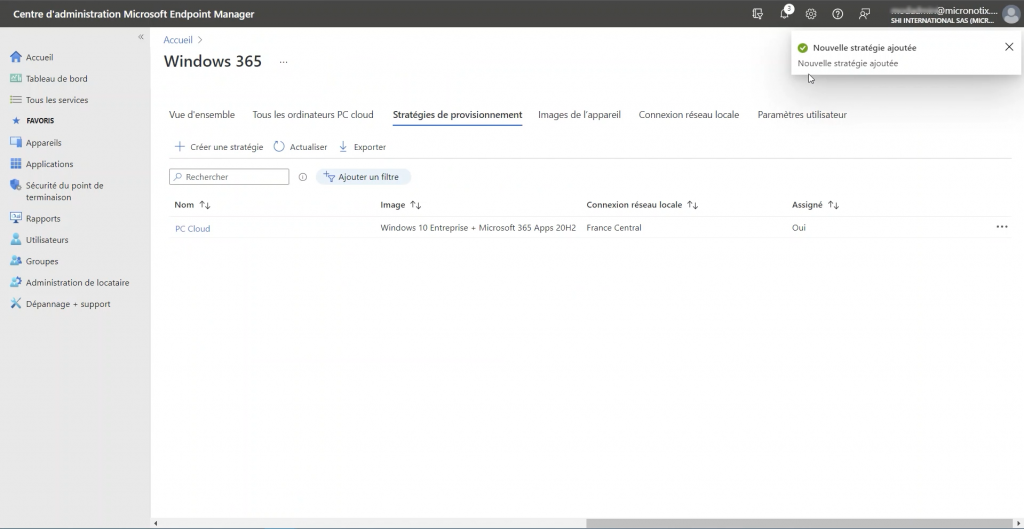The height and width of the screenshot is (529, 1024).
Task: Select the Stratégies de provisionnement tab
Action: pos(457,114)
